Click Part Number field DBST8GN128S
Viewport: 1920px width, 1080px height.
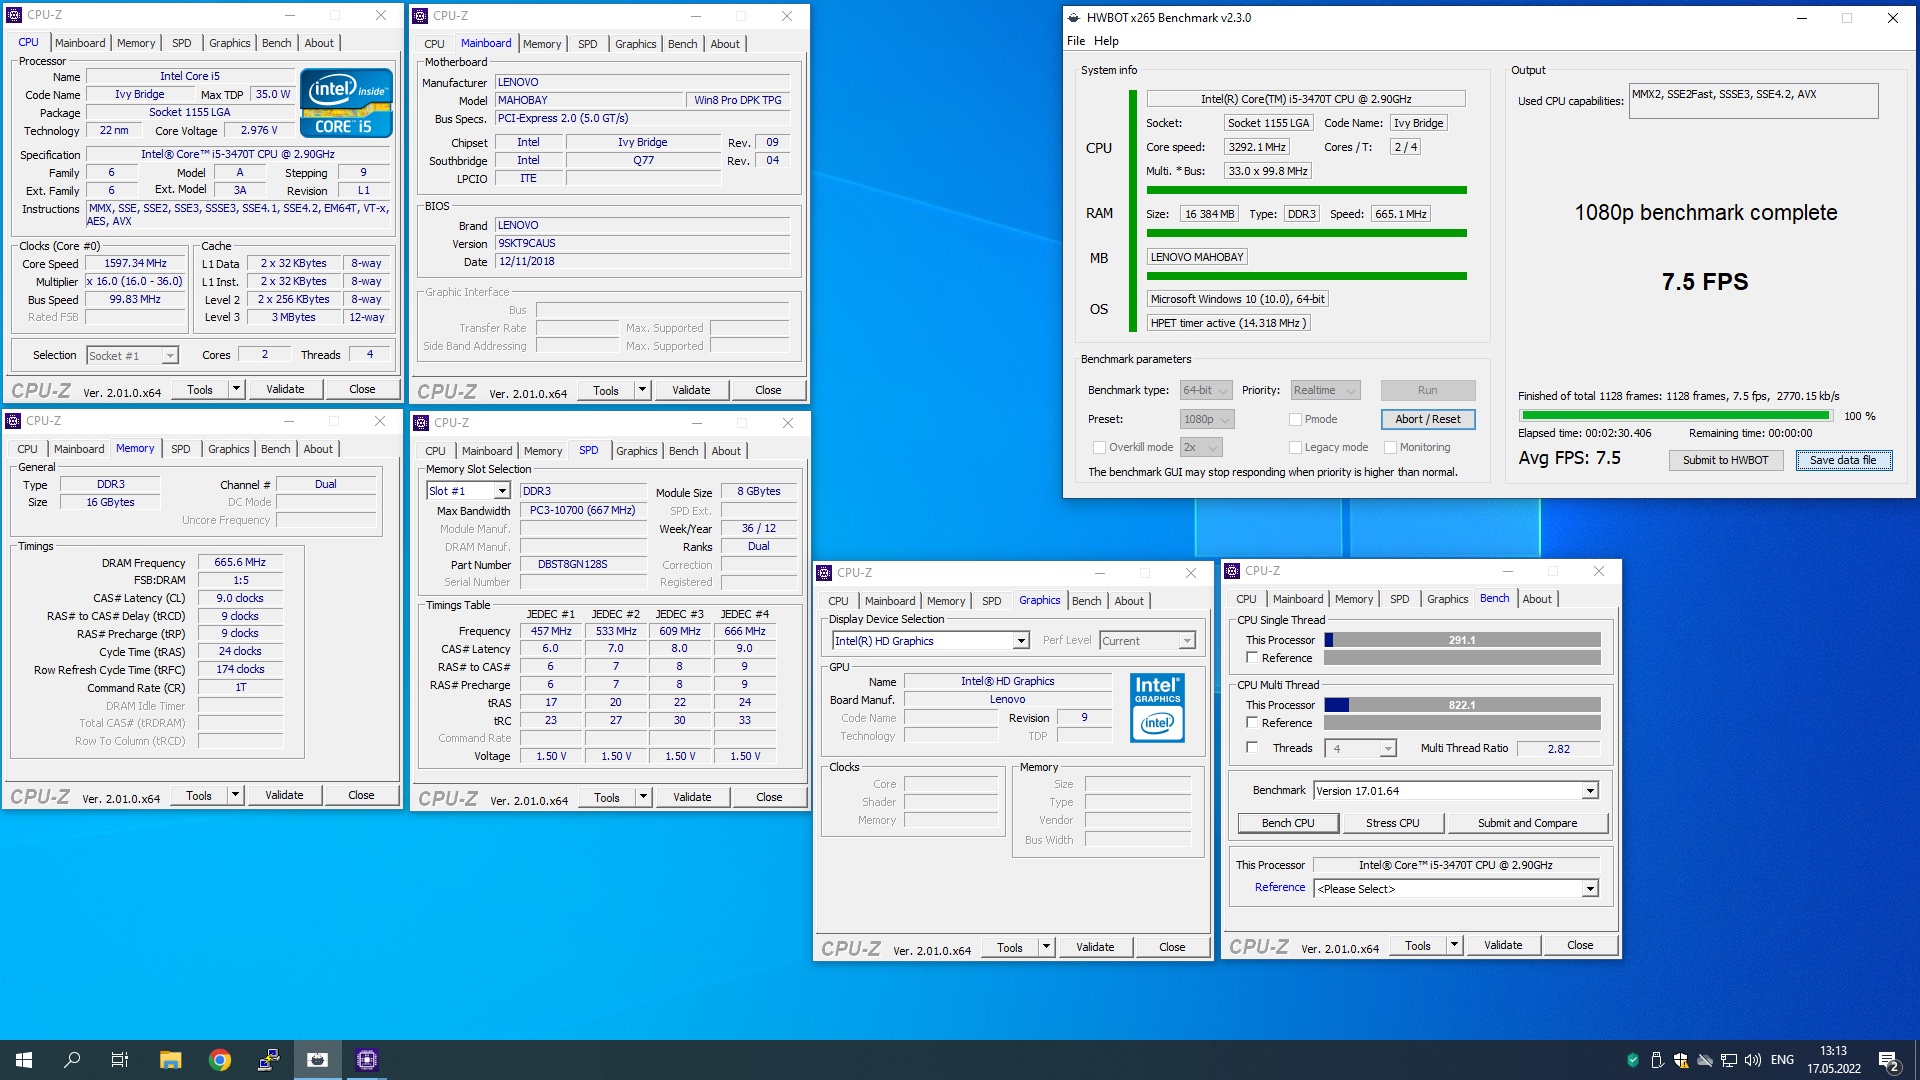click(583, 564)
